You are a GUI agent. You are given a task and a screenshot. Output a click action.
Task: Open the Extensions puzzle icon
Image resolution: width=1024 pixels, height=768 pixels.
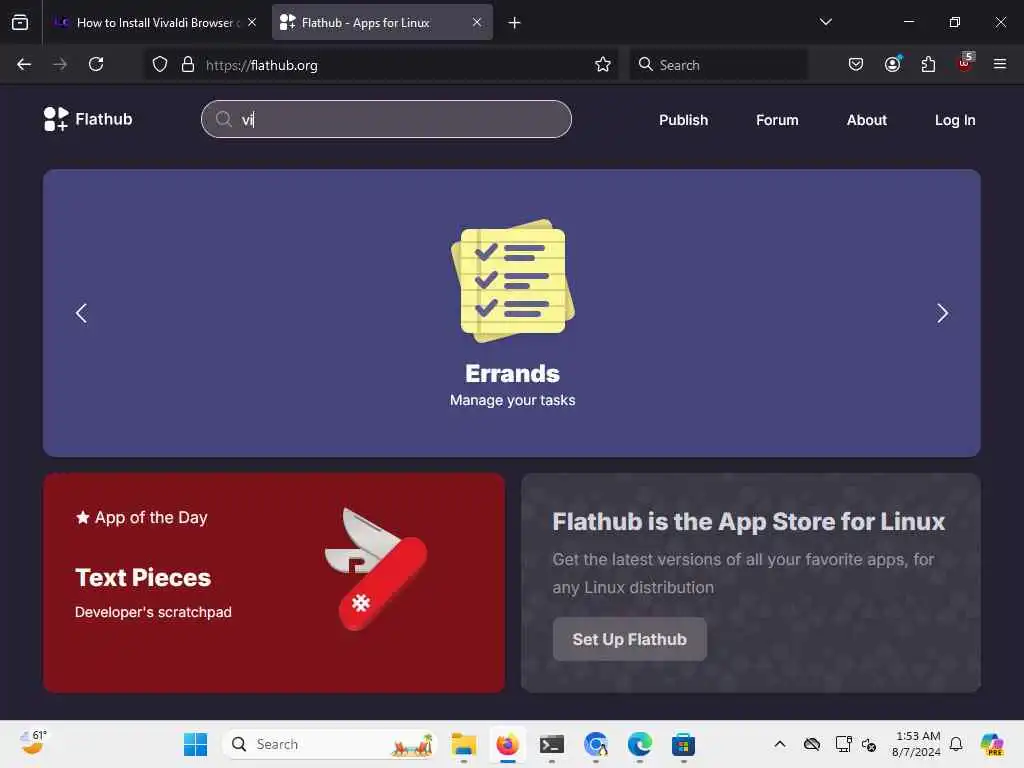click(928, 64)
